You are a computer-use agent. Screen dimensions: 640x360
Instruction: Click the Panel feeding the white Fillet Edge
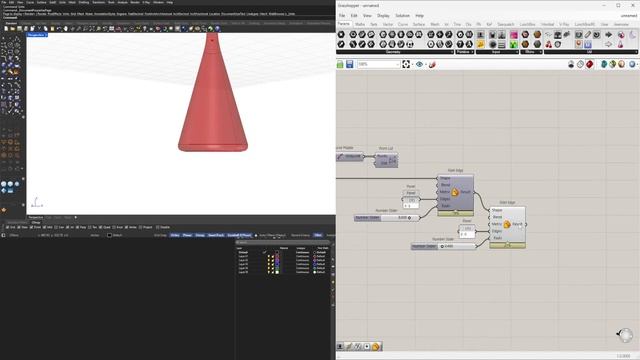point(467,231)
